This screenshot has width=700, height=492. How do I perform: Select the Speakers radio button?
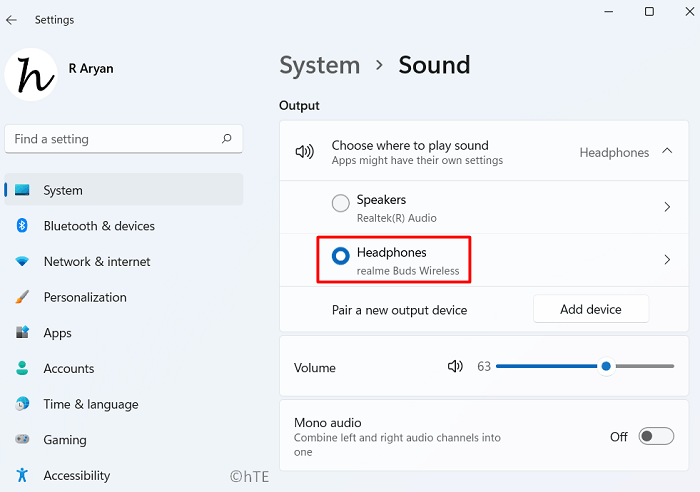click(341, 203)
